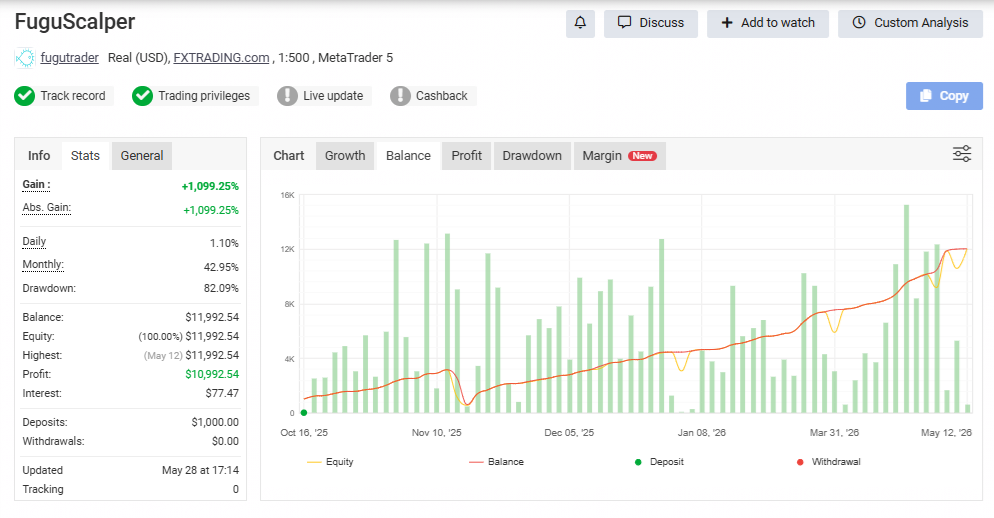Open chart settings sliders icon
This screenshot has width=994, height=518.
962,154
